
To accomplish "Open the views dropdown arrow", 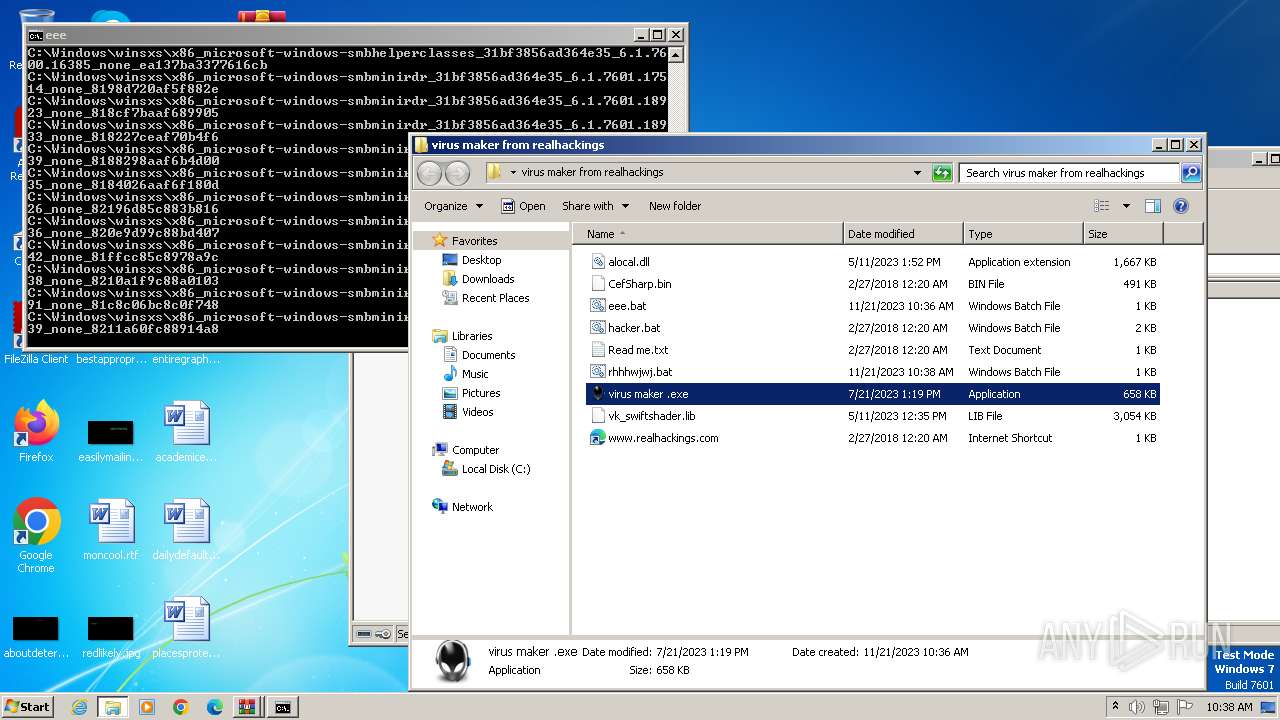I will (x=1126, y=206).
